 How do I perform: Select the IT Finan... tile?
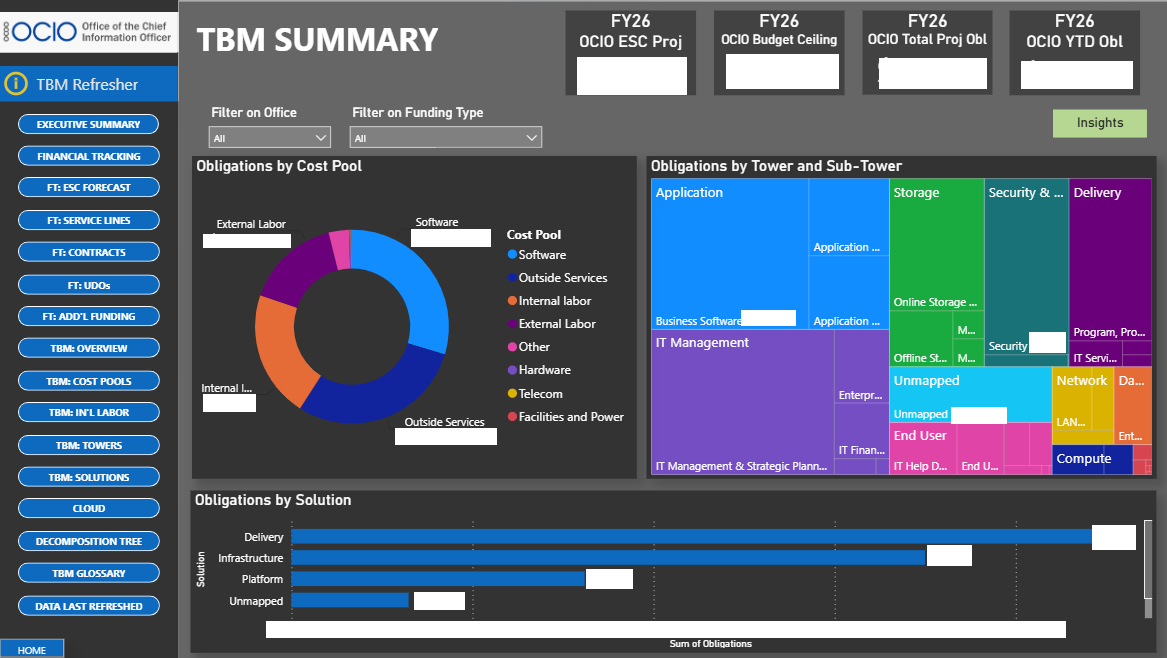click(x=861, y=432)
